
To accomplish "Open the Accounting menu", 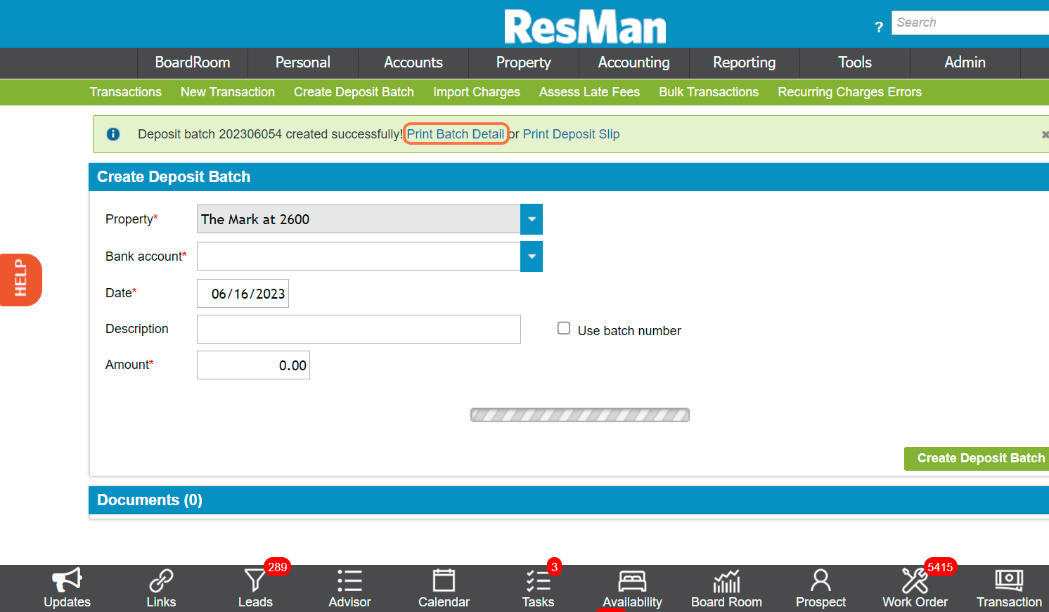I will click(x=634, y=62).
